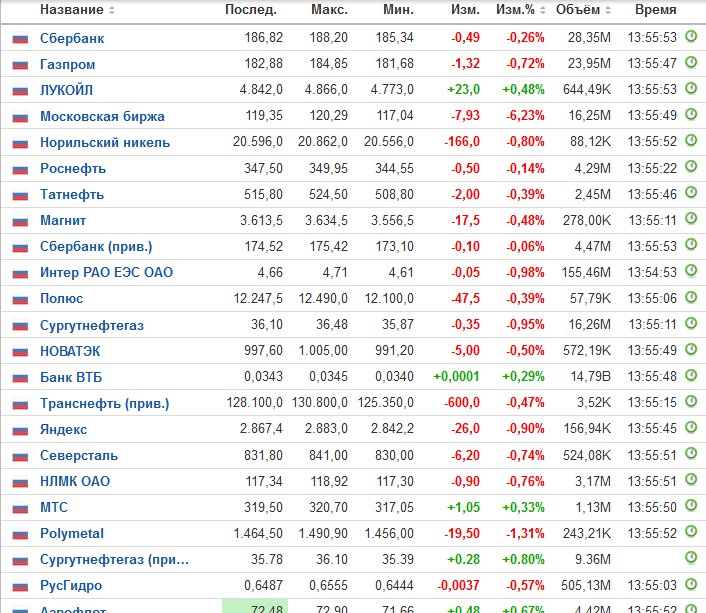Click the Russian flag next to Сбербанк

point(20,39)
